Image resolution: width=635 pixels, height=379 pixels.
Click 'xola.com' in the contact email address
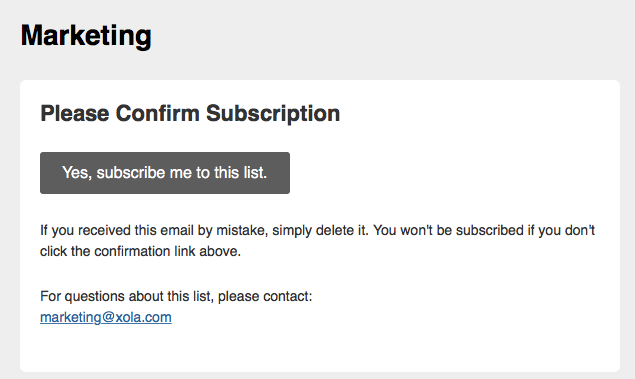point(143,317)
